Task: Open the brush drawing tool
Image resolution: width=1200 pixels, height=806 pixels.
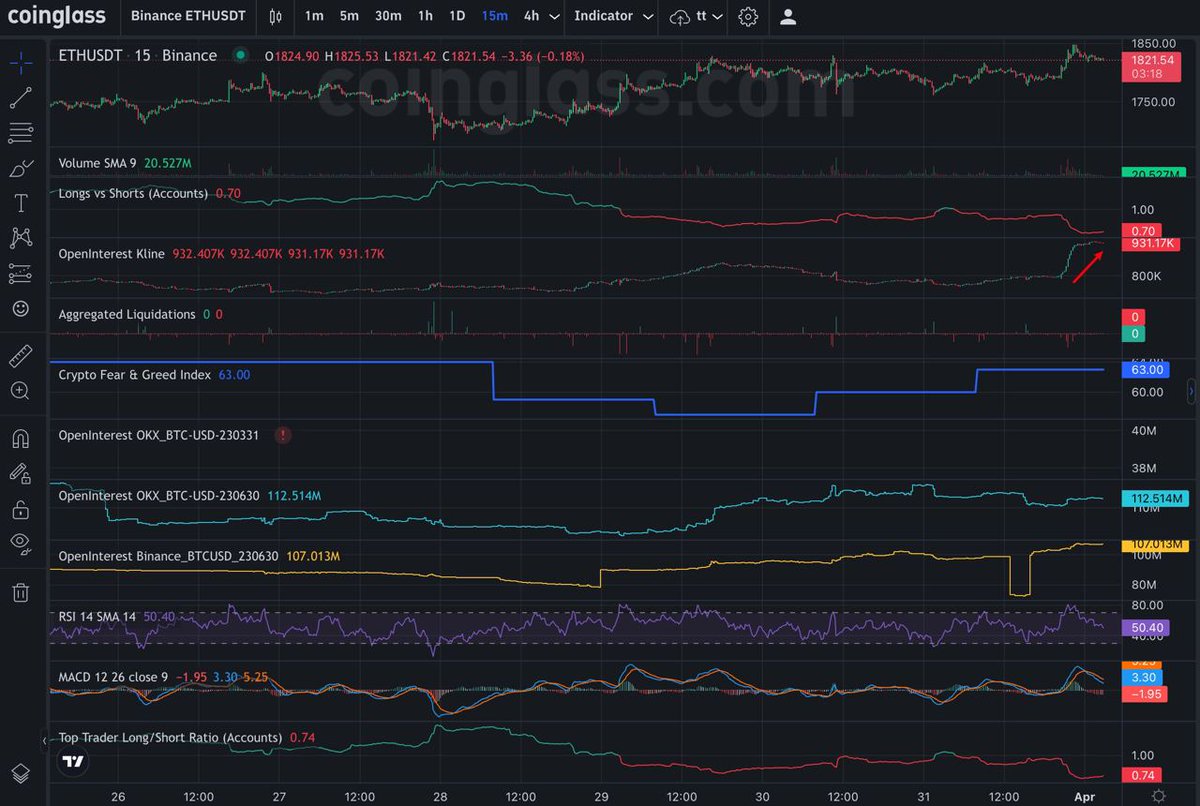Action: coord(21,167)
